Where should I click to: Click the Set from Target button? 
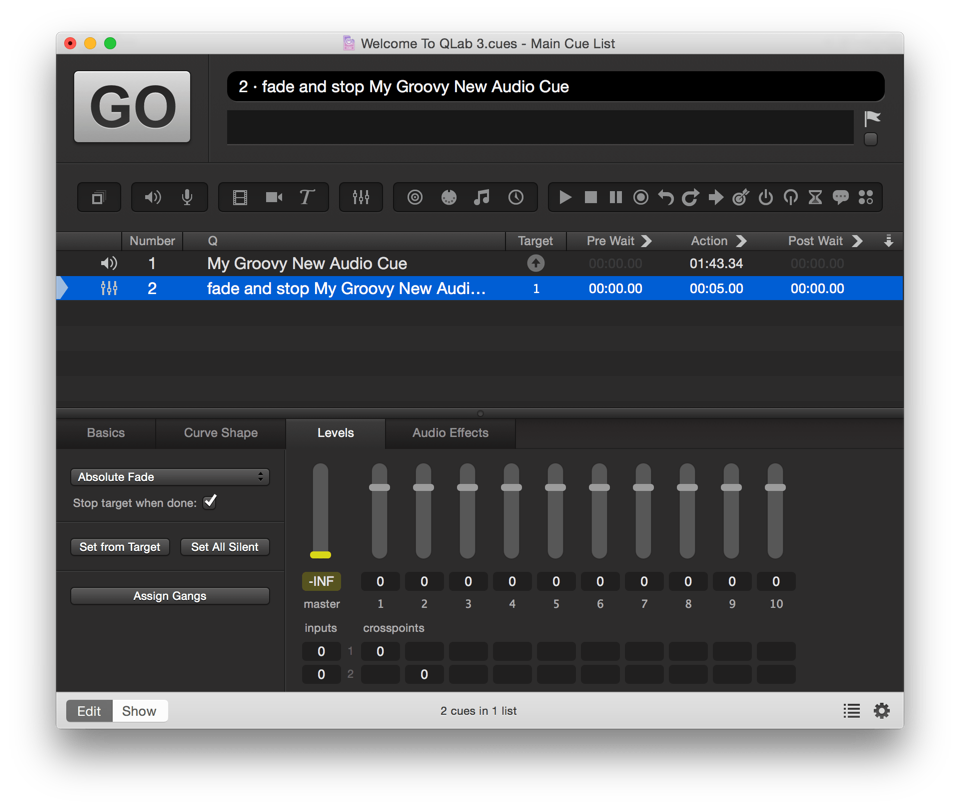click(120, 547)
